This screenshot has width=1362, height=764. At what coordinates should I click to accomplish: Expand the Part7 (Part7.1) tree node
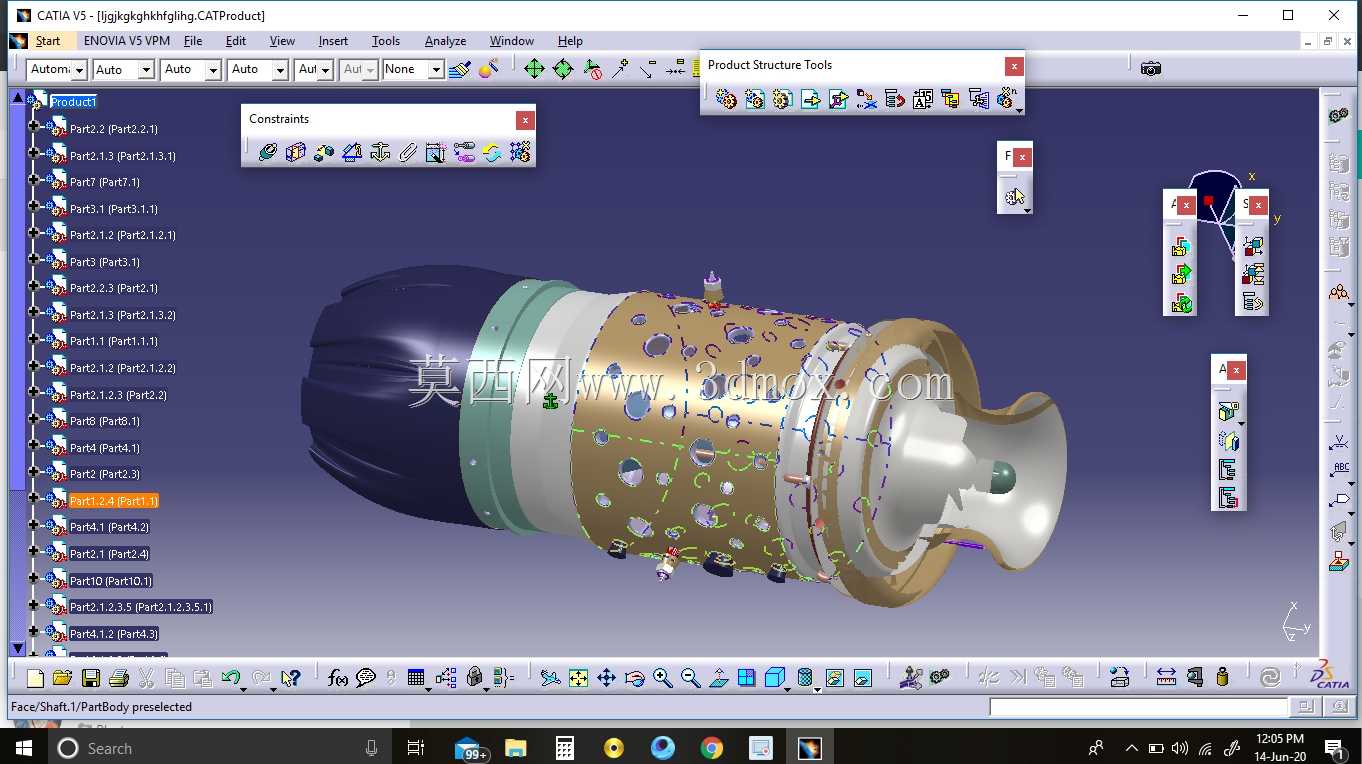33,180
